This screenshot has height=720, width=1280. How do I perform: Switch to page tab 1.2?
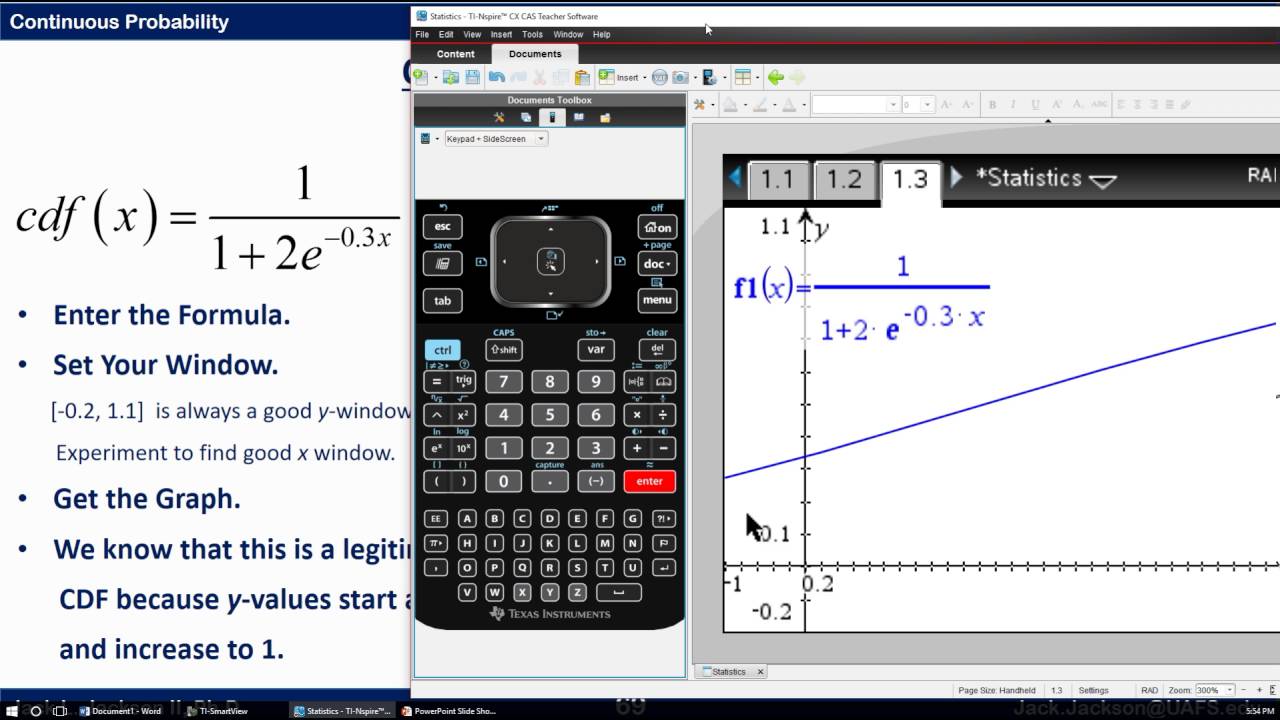pyautogui.click(x=843, y=179)
